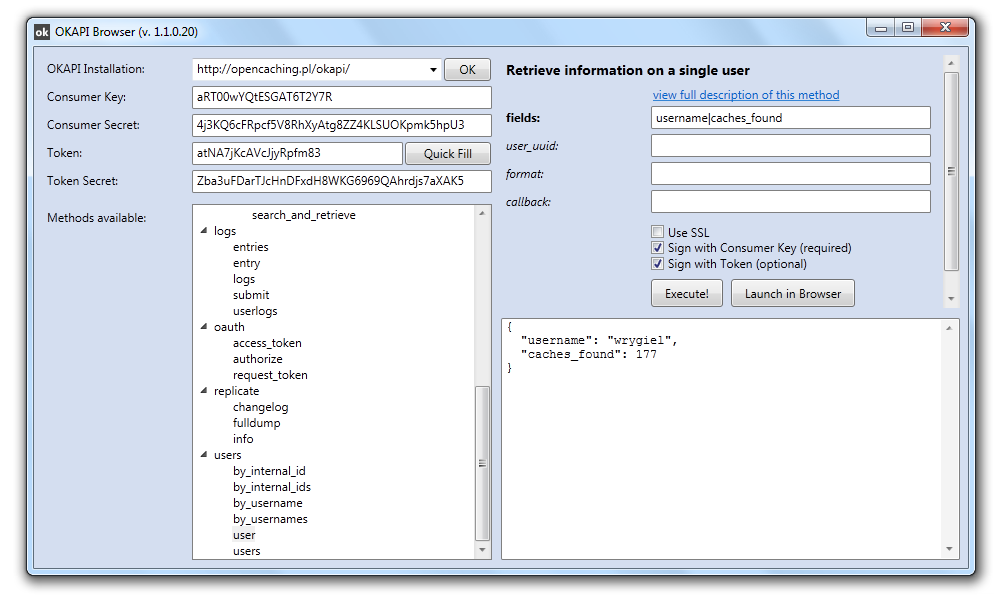The image size is (1008, 601).
Task: Click inside the JSON result output area
Action: (x=721, y=439)
